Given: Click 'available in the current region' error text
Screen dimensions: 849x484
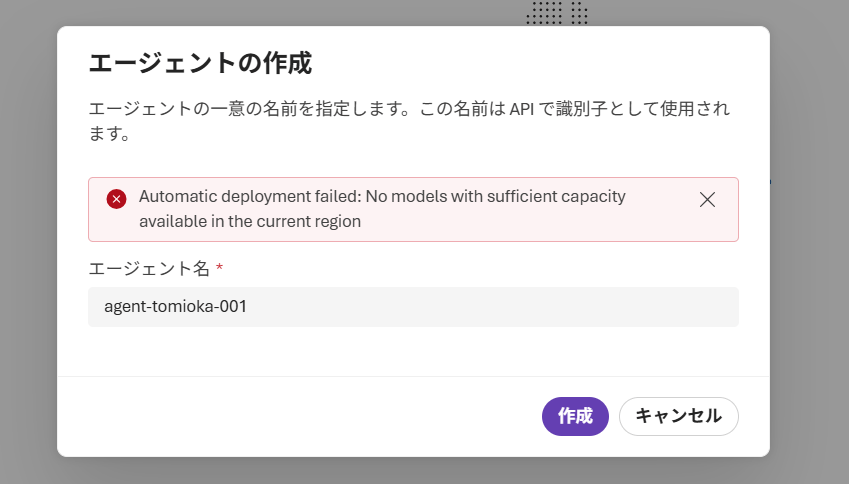Looking at the screenshot, I should pyautogui.click(x=250, y=222).
